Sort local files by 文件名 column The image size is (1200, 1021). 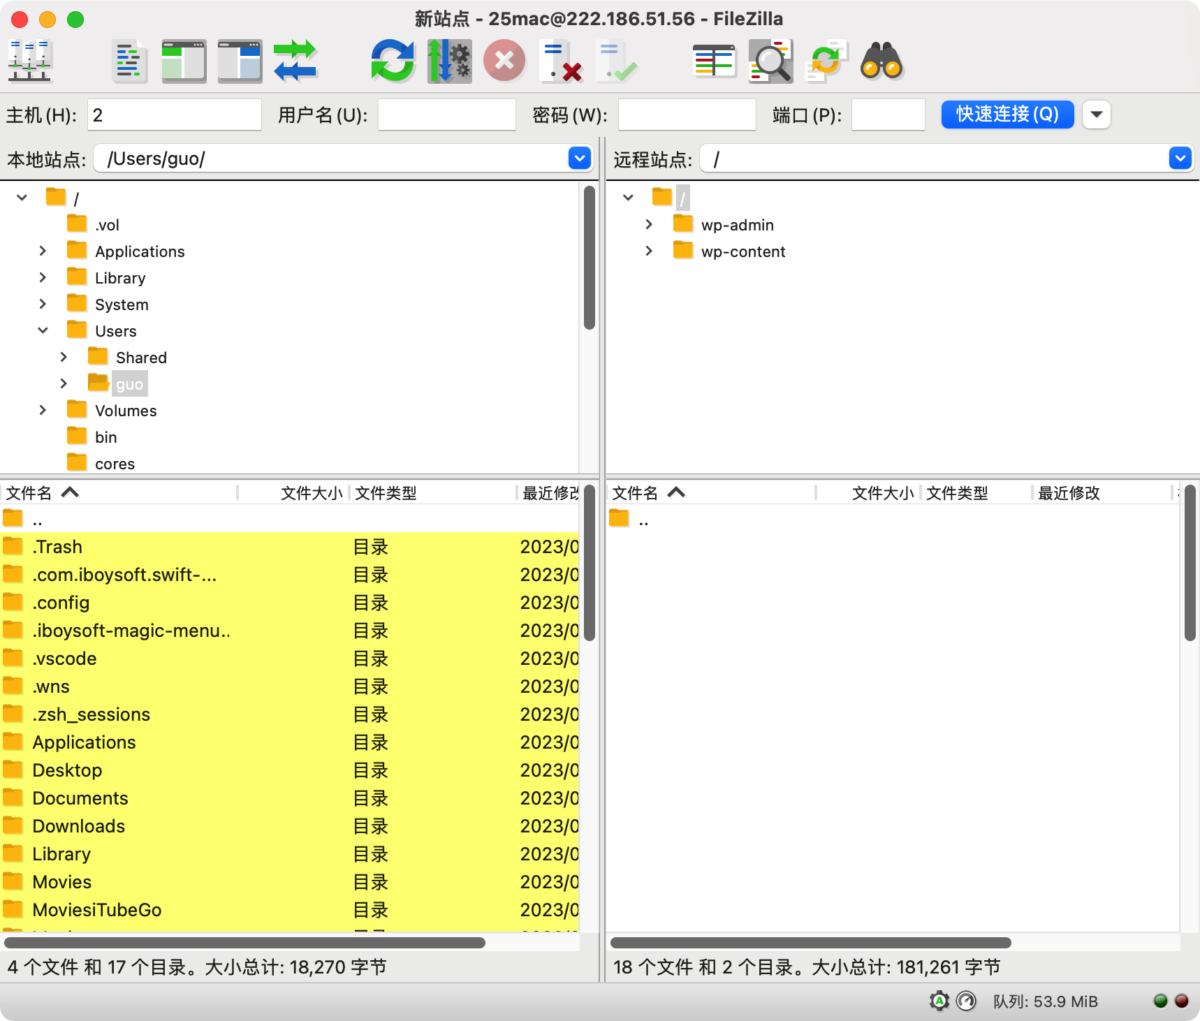click(x=119, y=493)
